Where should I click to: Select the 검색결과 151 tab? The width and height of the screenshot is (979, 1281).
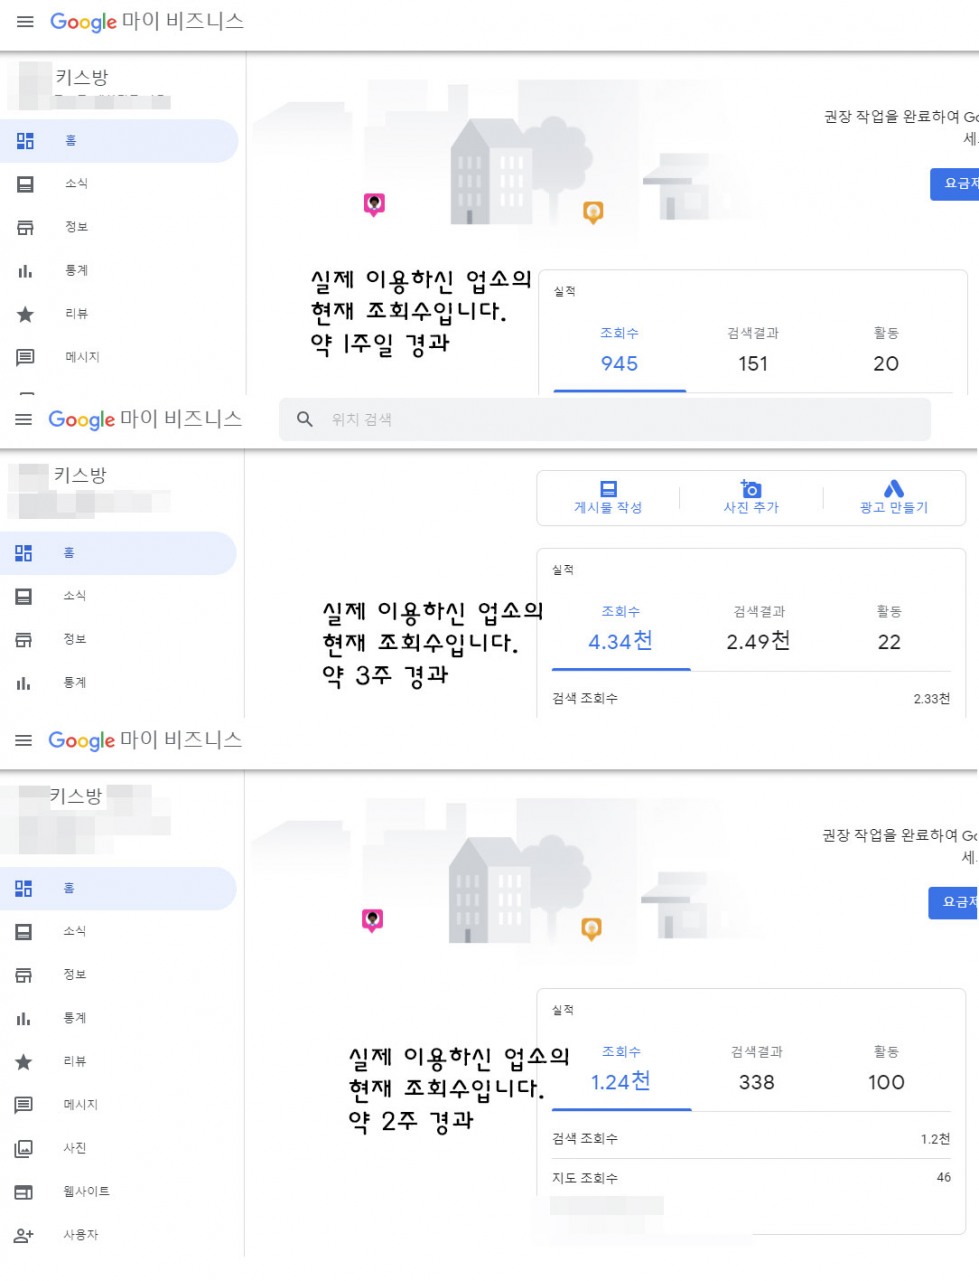pyautogui.click(x=753, y=350)
